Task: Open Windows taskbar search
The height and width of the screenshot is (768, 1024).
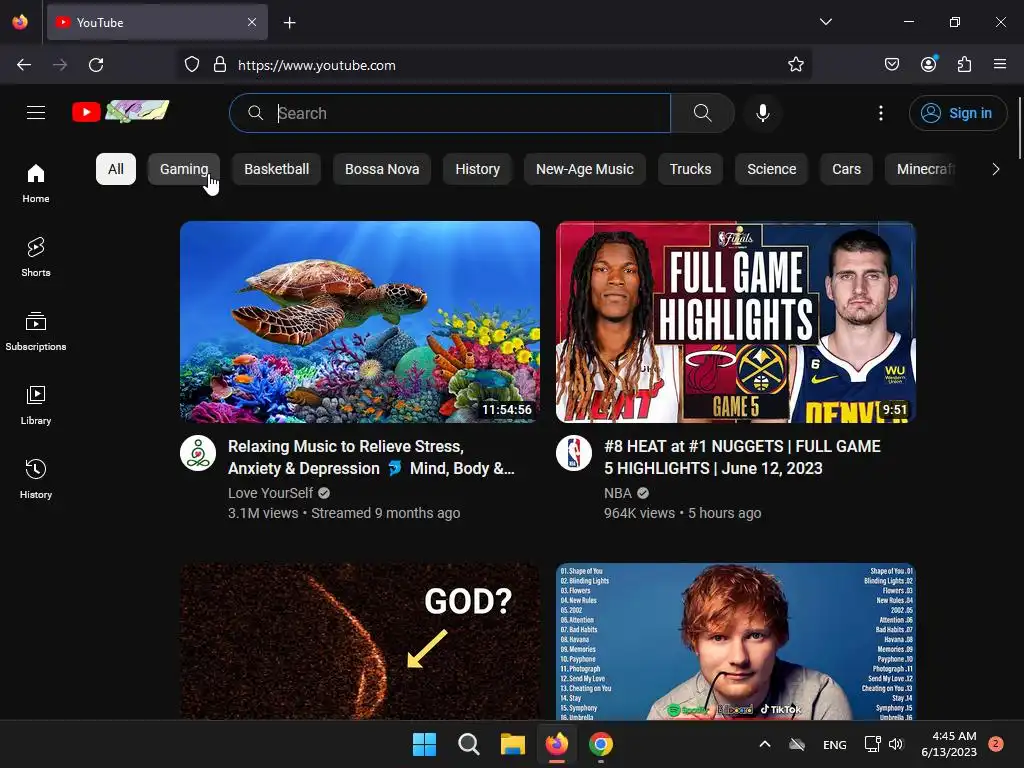Action: coord(468,744)
